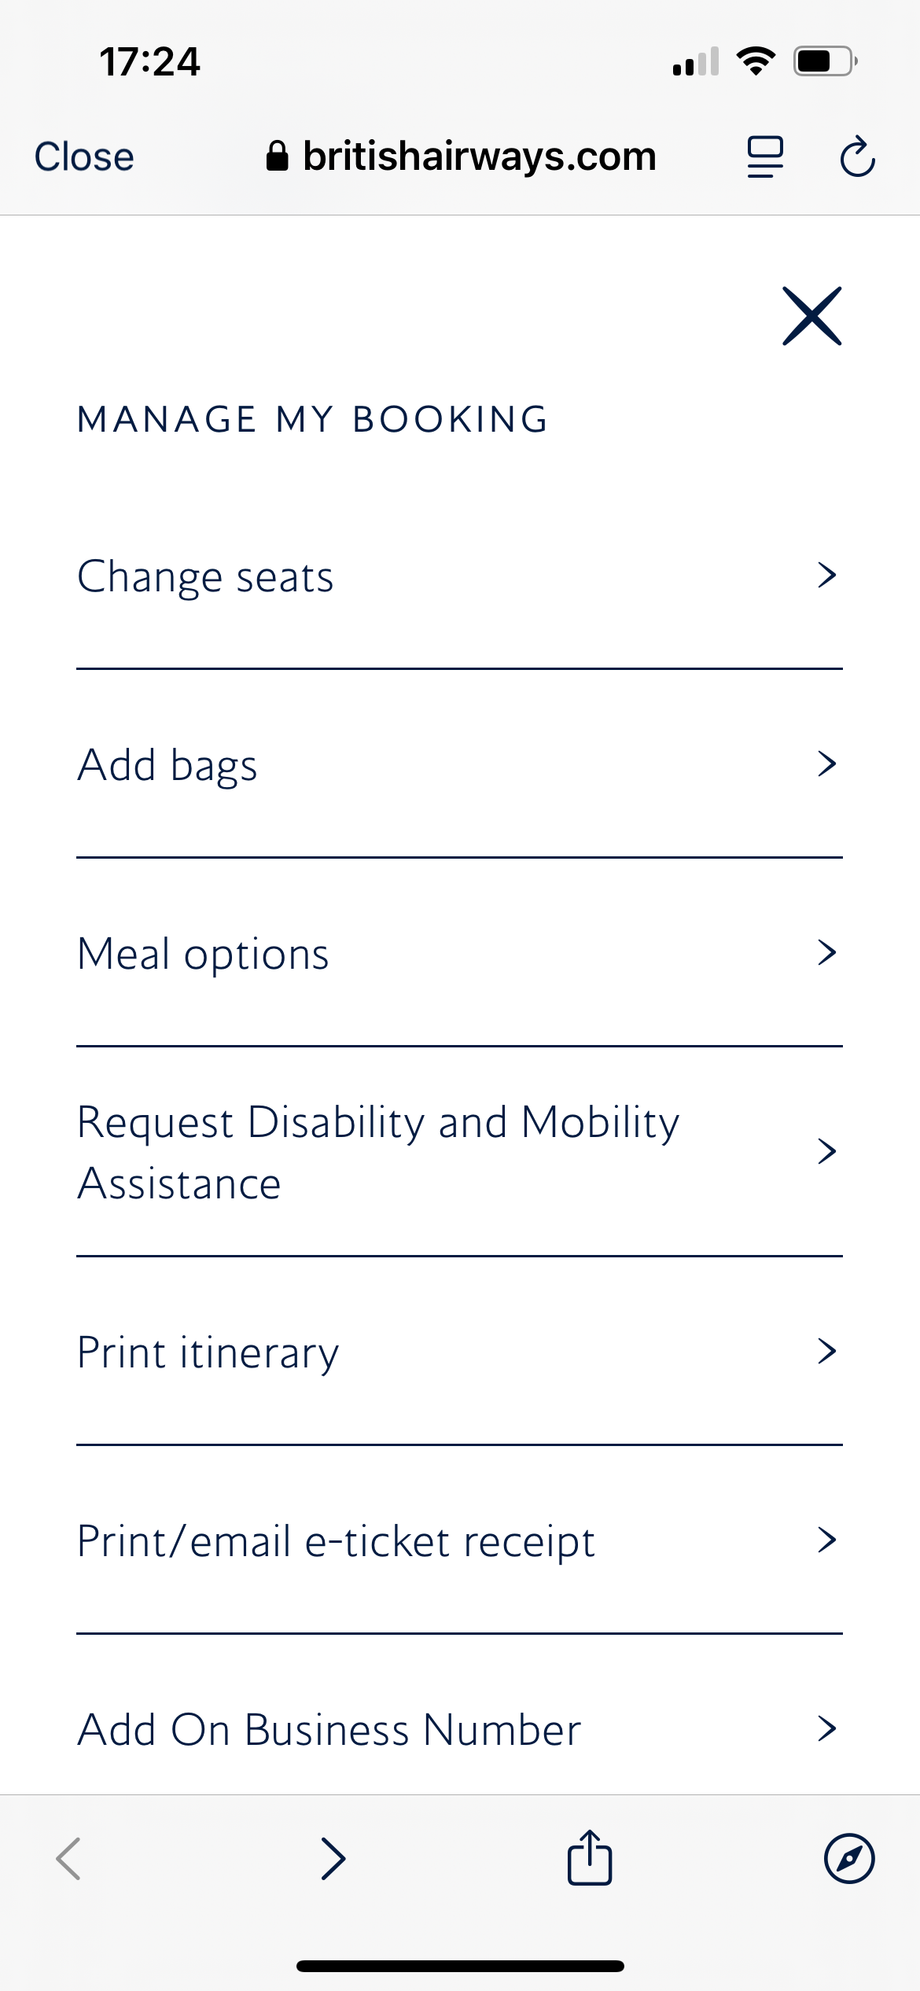Screen dimensions: 920x1991
Task: Tap the browser back arrow
Action: point(68,1859)
